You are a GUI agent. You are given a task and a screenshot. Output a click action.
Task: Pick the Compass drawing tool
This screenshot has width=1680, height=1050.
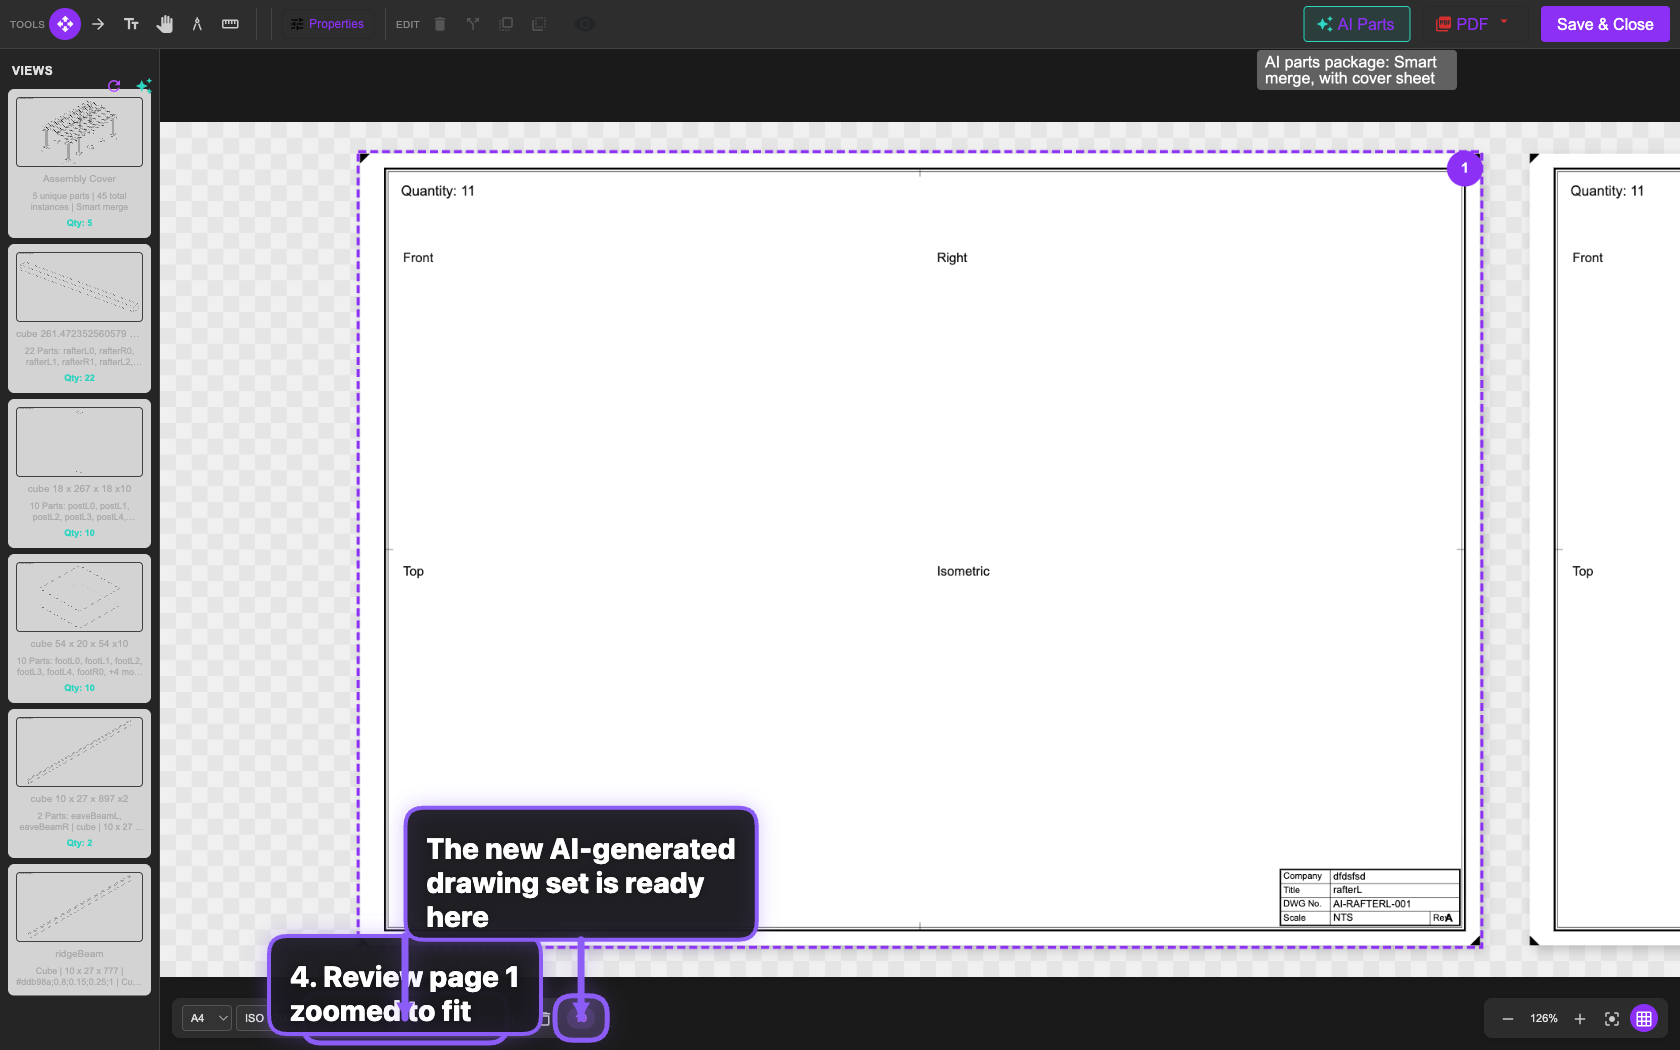tap(197, 24)
